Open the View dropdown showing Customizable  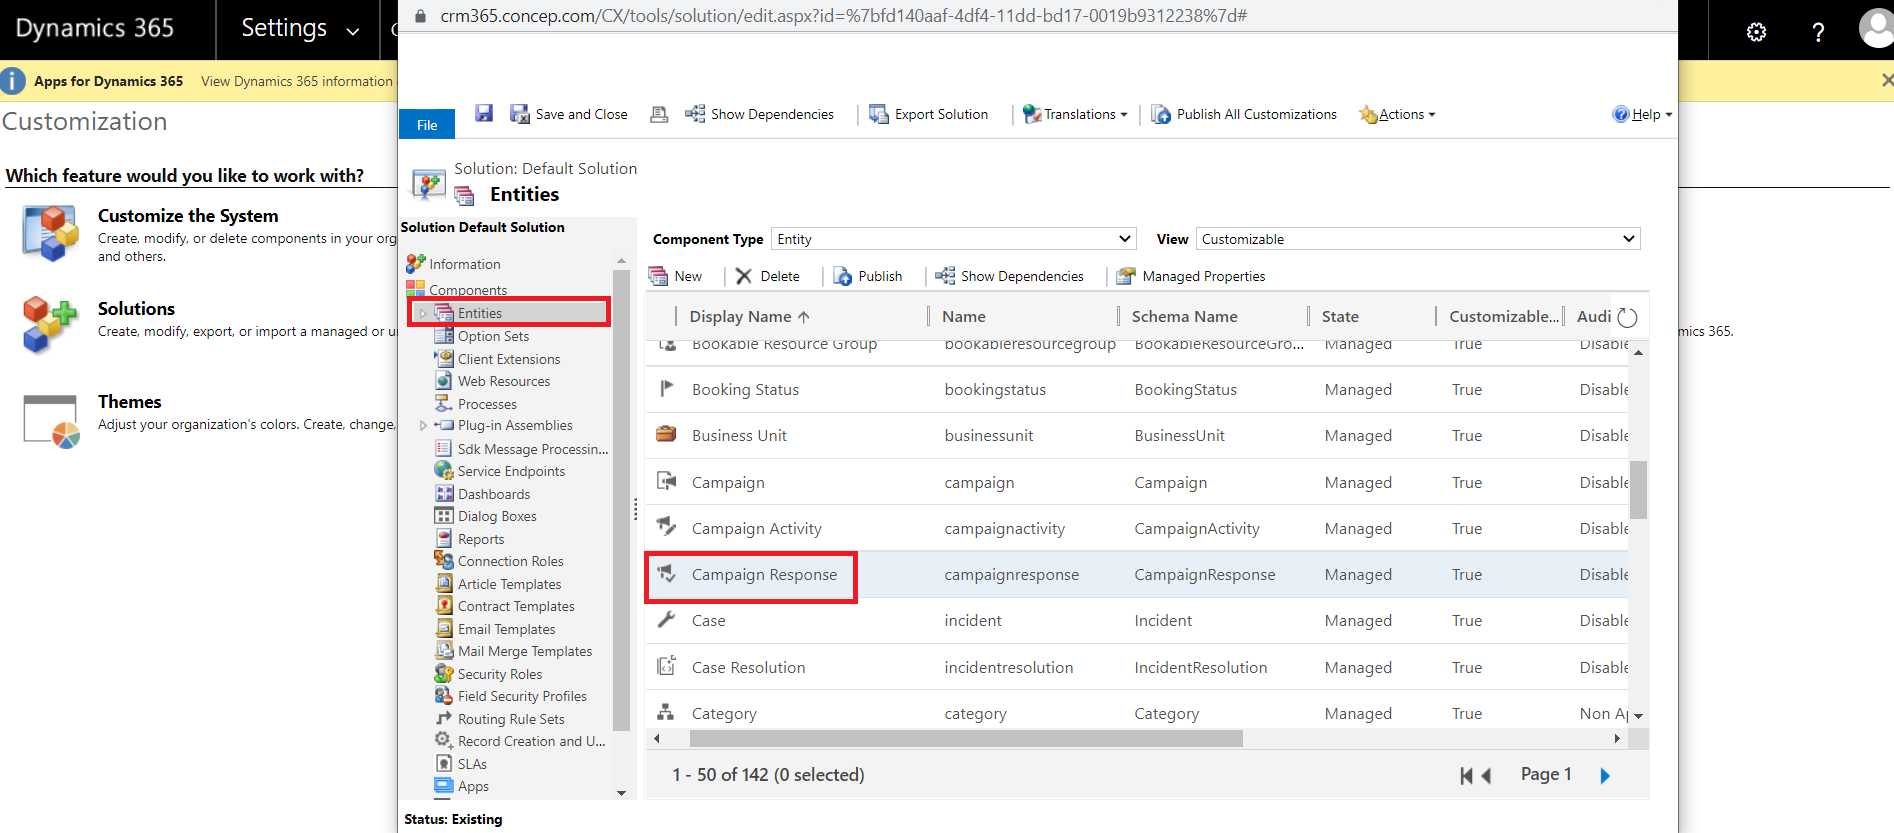1418,239
